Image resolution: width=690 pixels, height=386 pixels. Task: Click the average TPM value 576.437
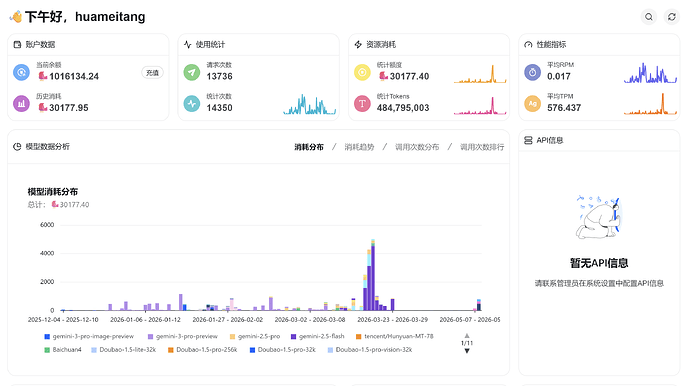click(x=564, y=107)
